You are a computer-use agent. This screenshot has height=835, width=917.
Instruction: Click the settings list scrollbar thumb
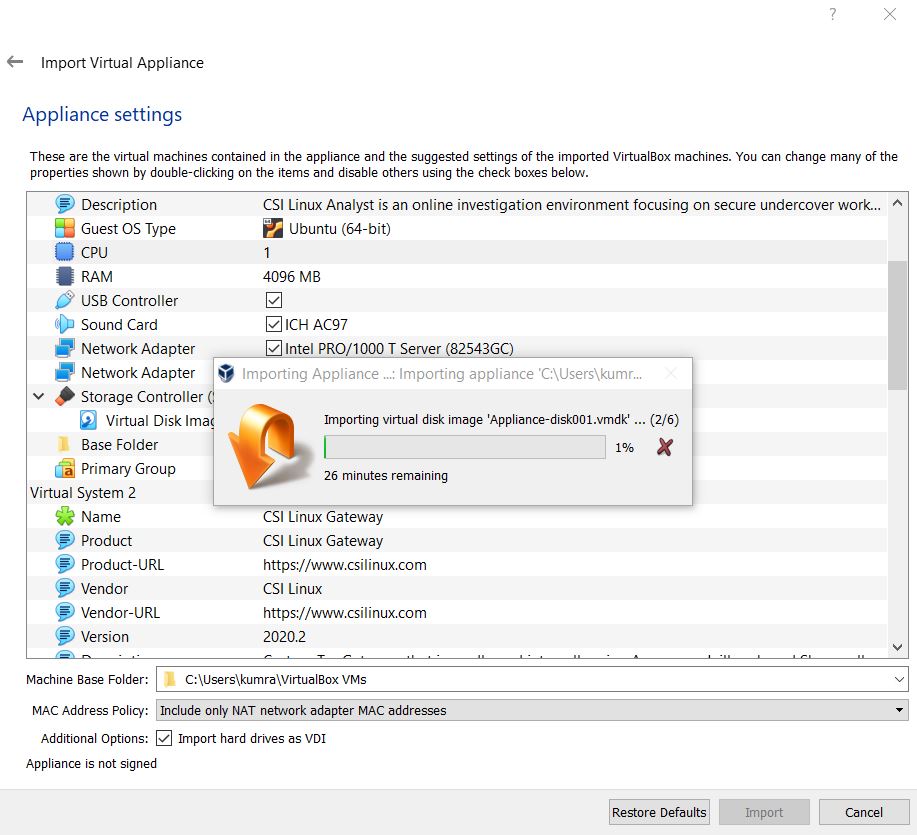897,325
